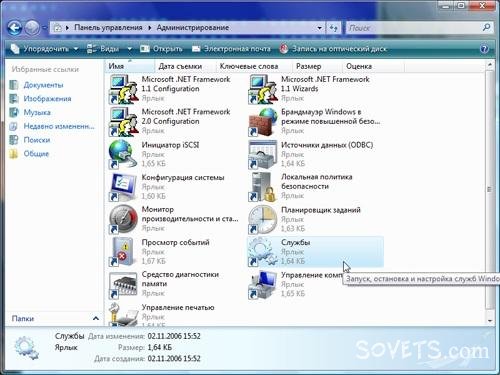Screen dimensions: 500x375
Task: Click the Упорядочить toolbar button
Action: point(44,49)
